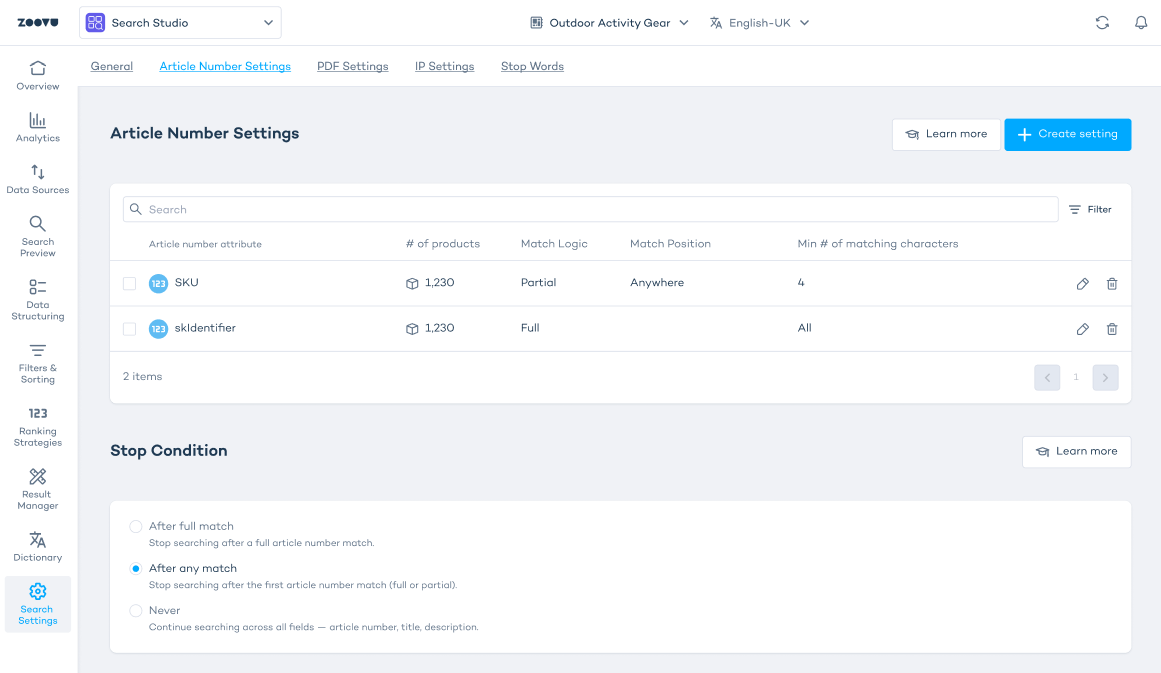Open the Analytics section in sidebar
Viewport: 1161px width, 673px height.
tap(38, 127)
